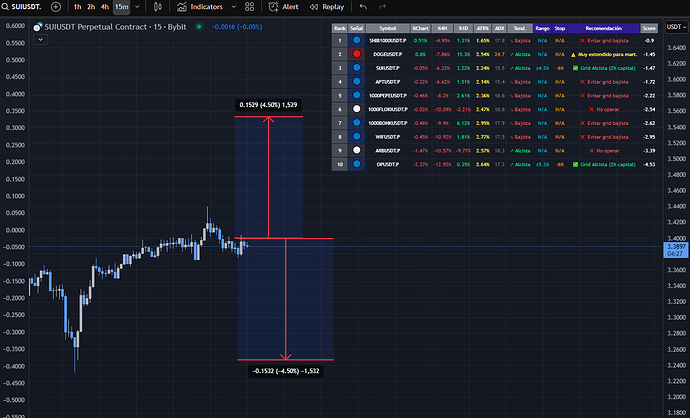Select the 2h timeframe

91,7
